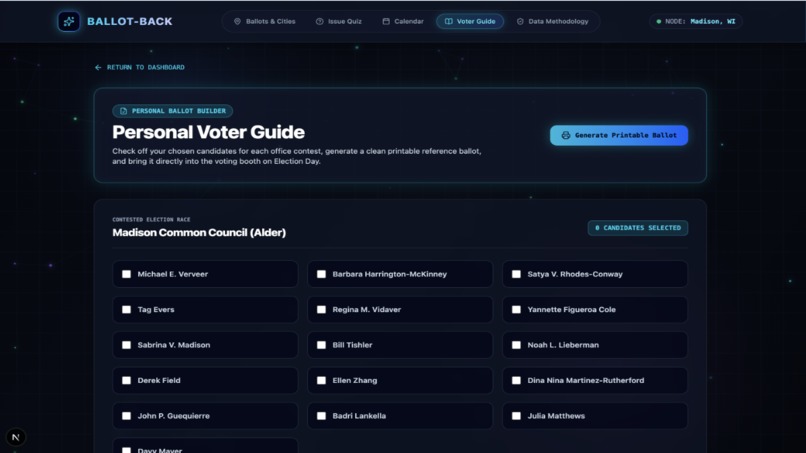Check the Badri Lankella checkbox
Screen dimensions: 806x453
coord(321,416)
